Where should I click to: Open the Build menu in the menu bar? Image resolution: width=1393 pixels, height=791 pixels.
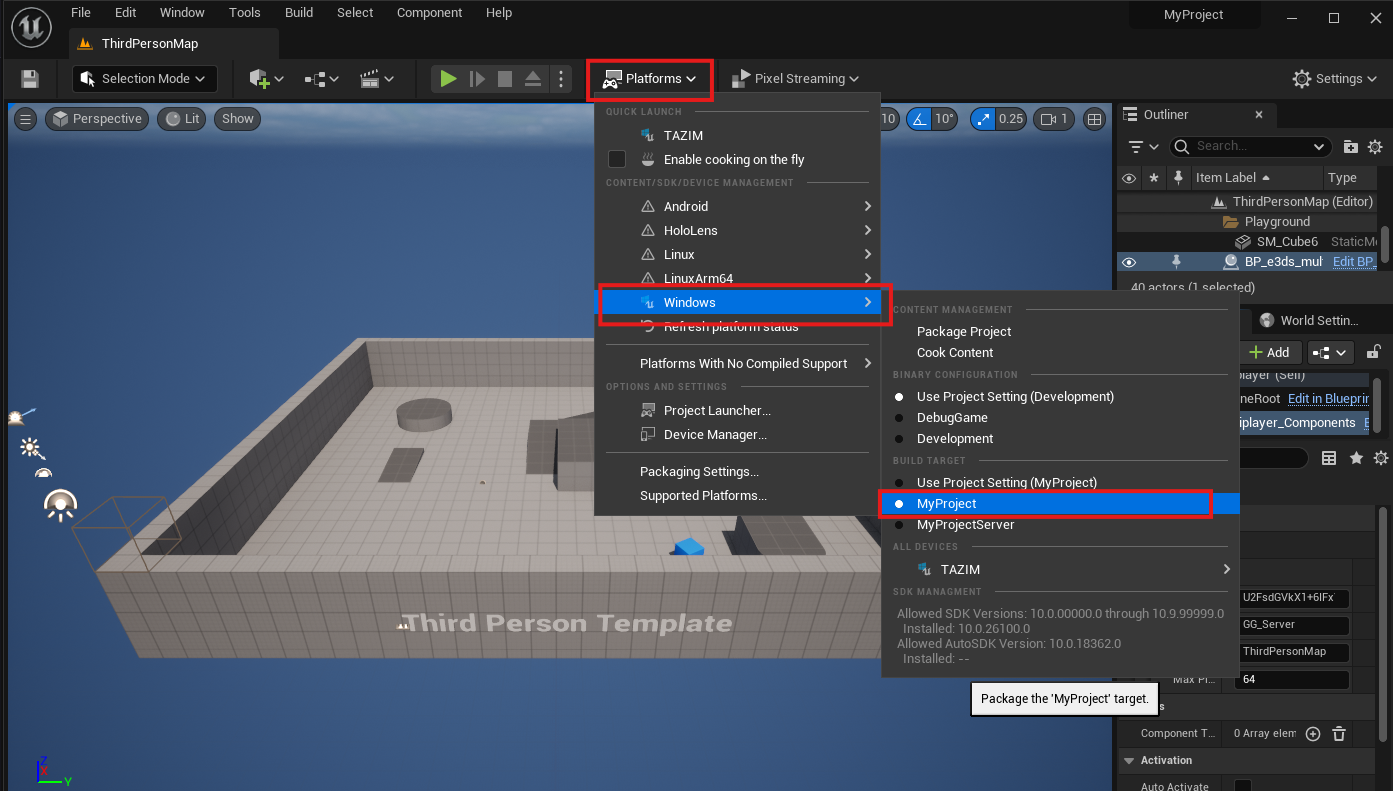(299, 13)
